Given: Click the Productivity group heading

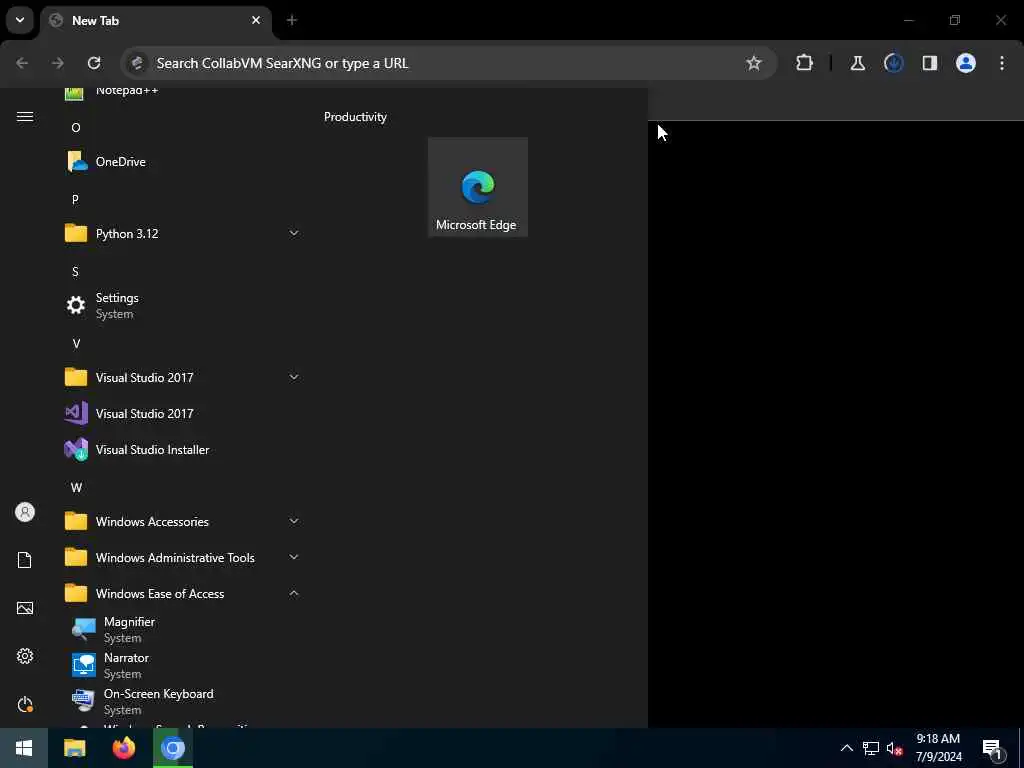Looking at the screenshot, I should (355, 117).
